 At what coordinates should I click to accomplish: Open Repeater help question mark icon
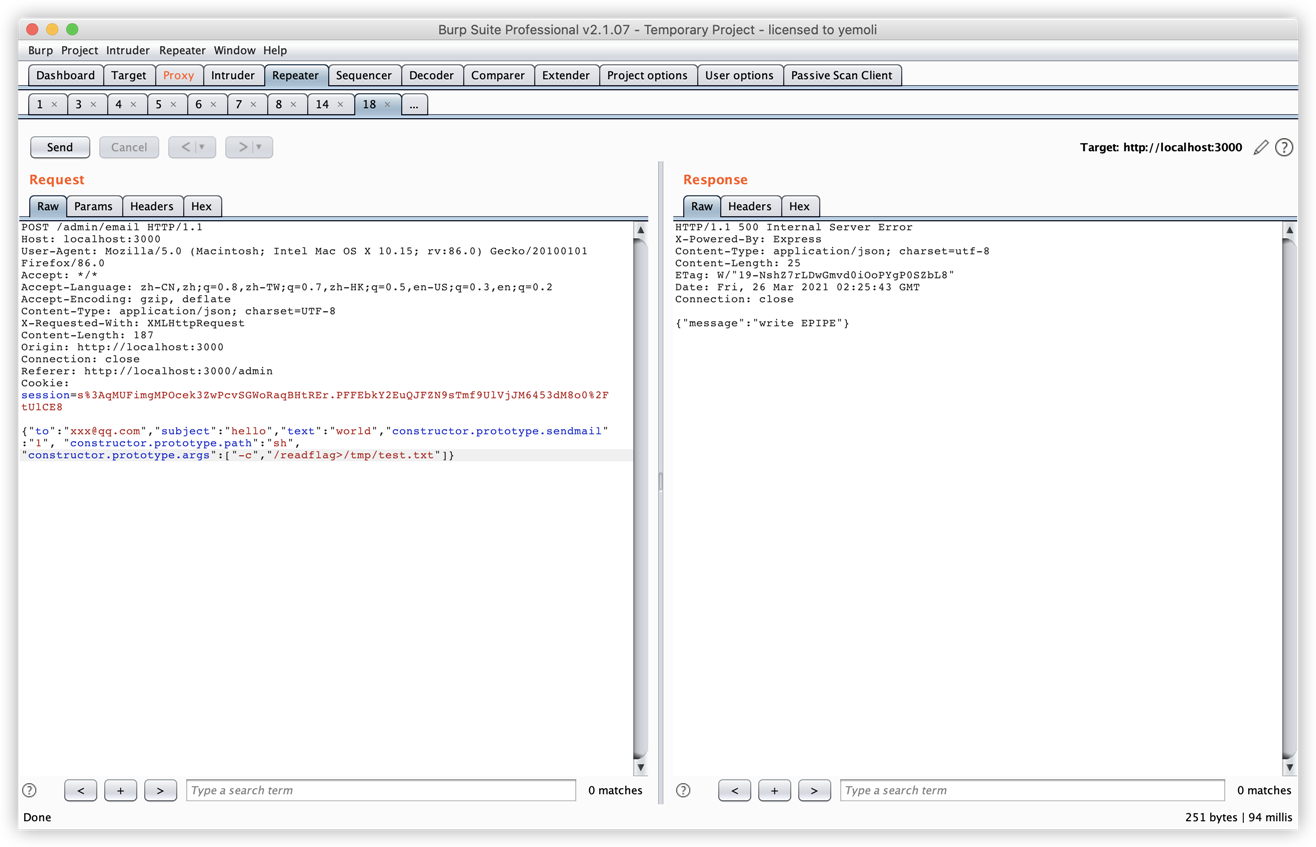(1284, 147)
